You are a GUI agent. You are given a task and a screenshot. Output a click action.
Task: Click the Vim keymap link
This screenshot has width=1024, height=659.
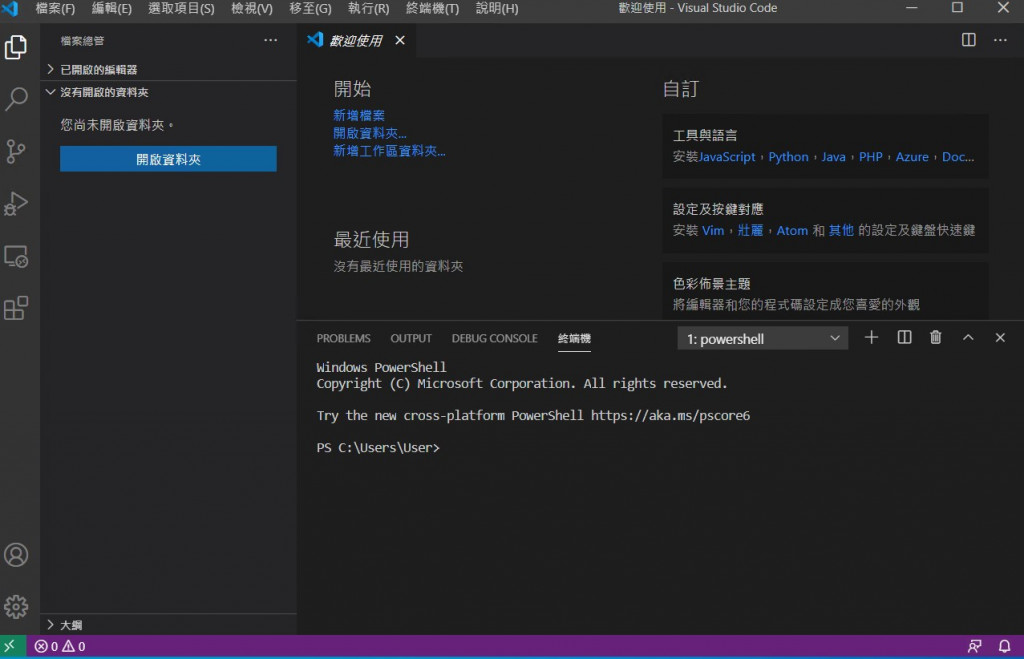[712, 231]
